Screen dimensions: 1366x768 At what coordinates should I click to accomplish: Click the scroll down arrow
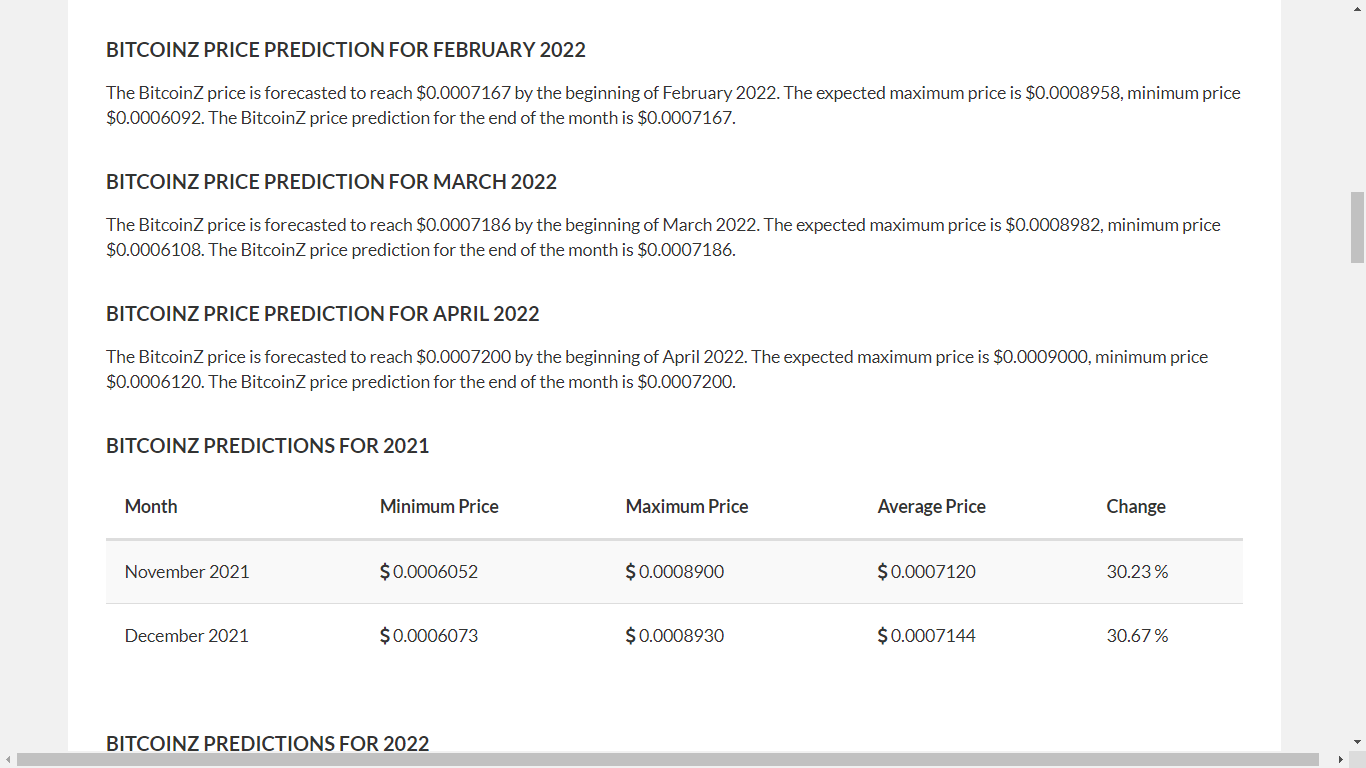1357,742
